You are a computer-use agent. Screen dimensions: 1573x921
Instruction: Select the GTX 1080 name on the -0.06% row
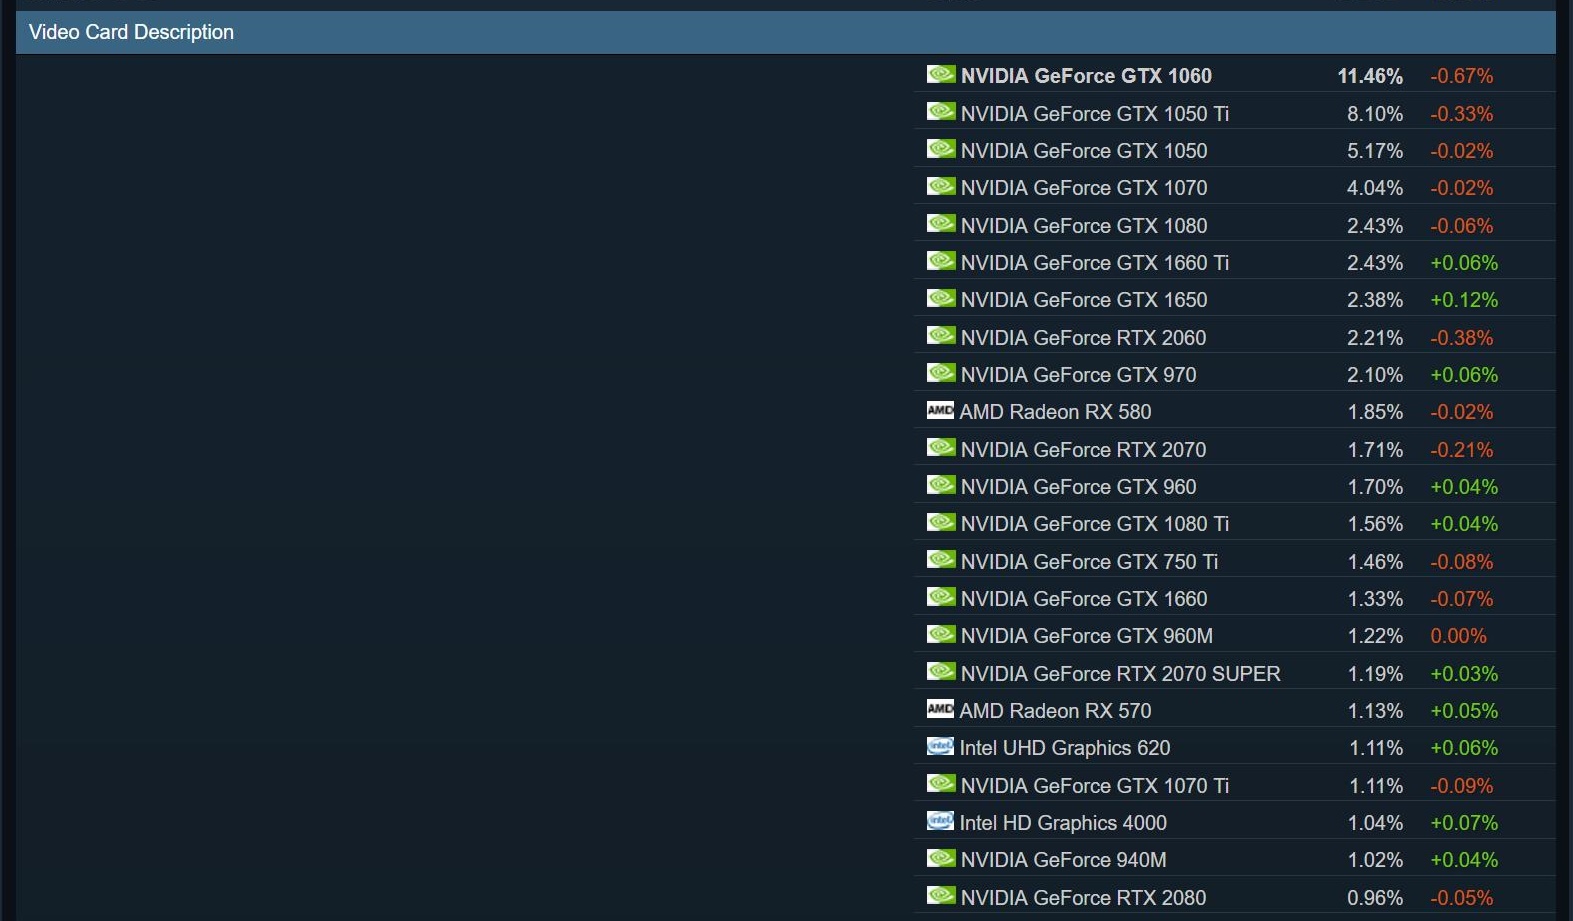(x=1084, y=226)
